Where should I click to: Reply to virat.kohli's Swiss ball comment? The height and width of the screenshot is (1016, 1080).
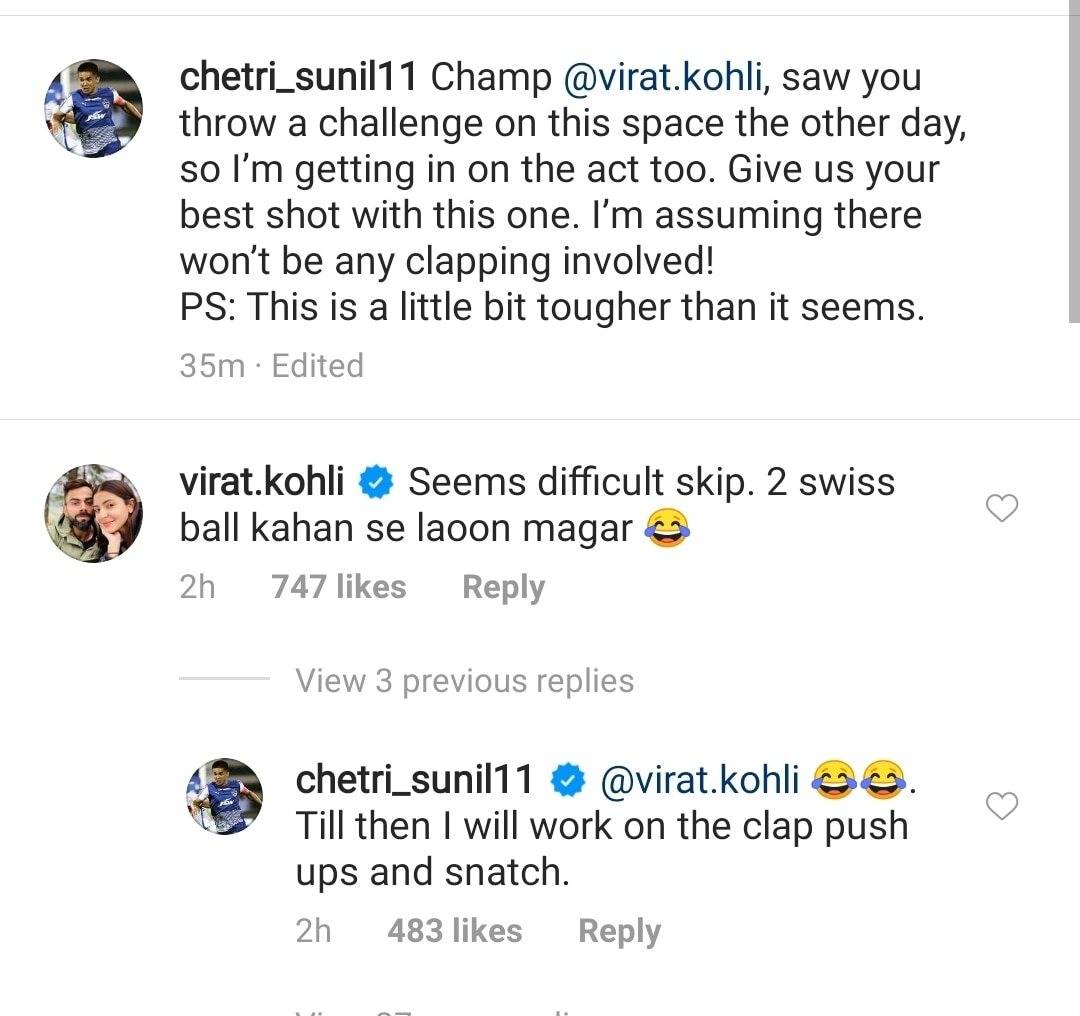coord(503,587)
